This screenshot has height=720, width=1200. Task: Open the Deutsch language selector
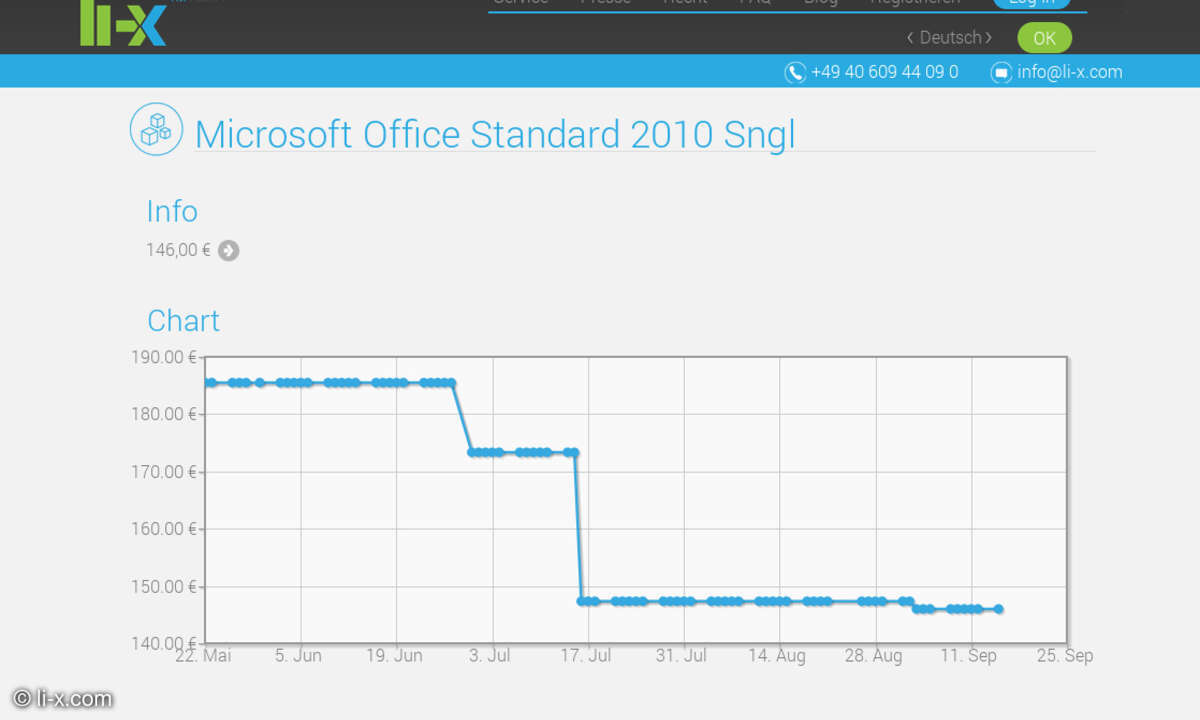tap(950, 37)
